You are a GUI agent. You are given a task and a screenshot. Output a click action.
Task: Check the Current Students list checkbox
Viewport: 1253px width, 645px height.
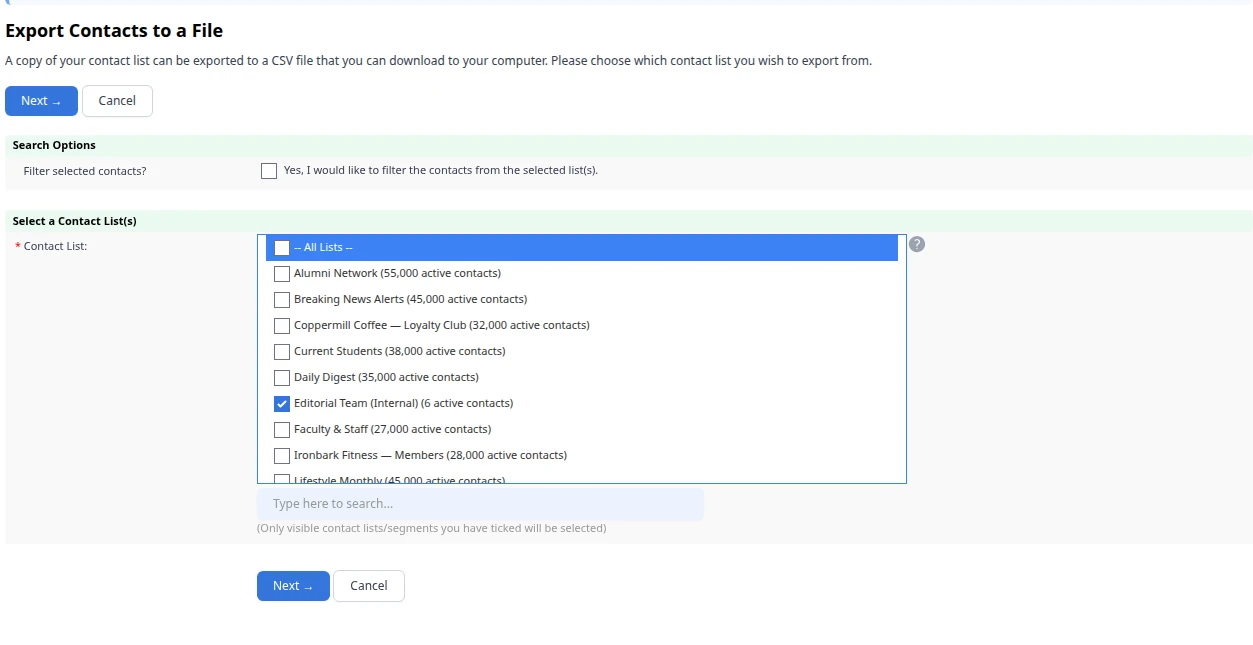pyautogui.click(x=282, y=352)
